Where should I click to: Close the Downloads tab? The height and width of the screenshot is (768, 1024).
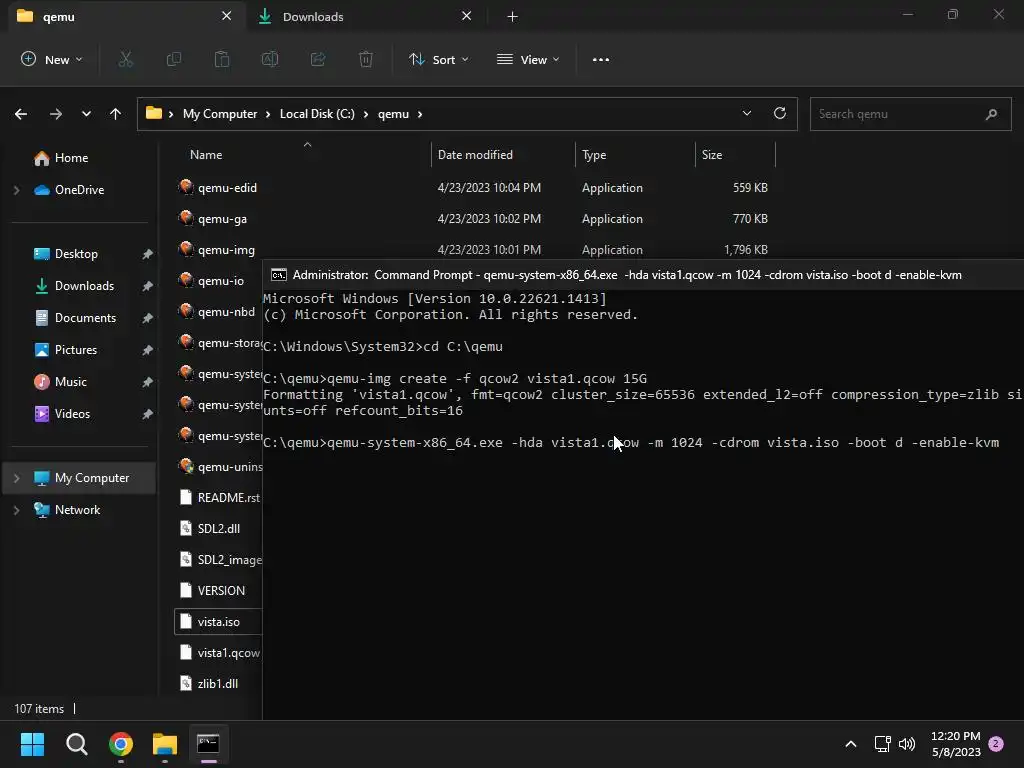tap(466, 16)
